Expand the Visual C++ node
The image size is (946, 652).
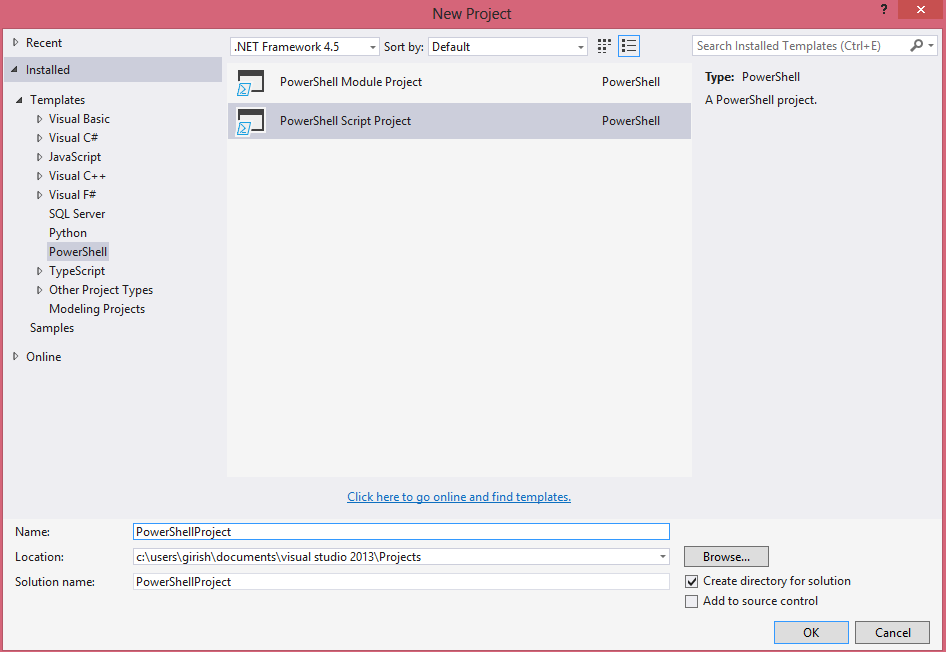39,176
